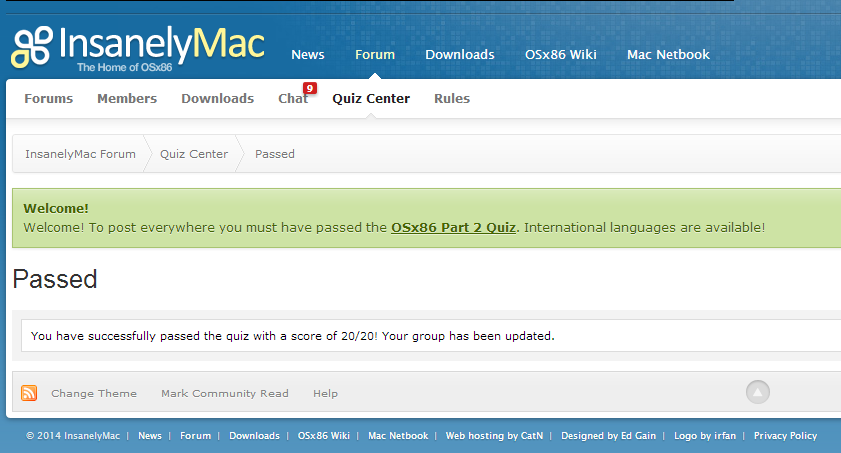The image size is (841, 453).
Task: Click the © 2014 InsanelyMac text
Action: pyautogui.click(x=73, y=436)
